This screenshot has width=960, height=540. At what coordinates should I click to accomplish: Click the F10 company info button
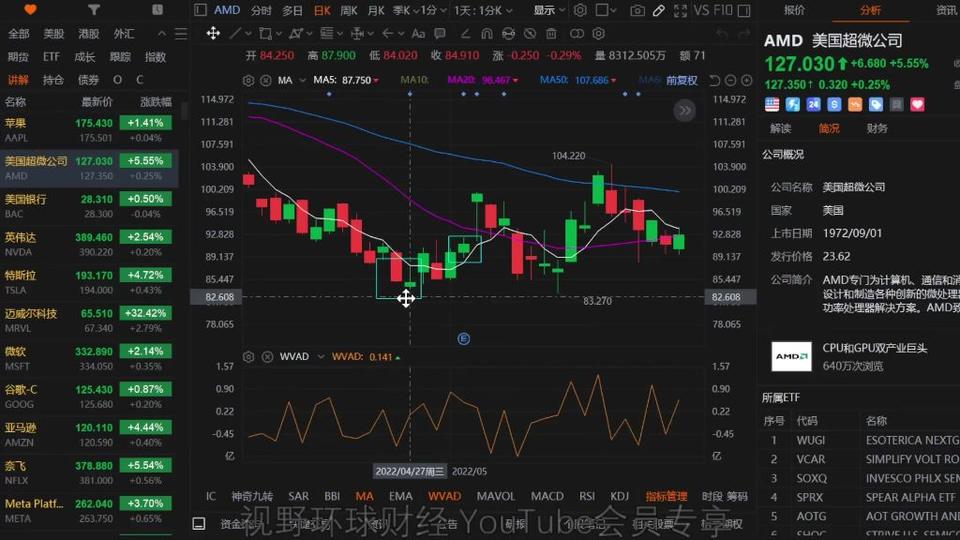722,10
